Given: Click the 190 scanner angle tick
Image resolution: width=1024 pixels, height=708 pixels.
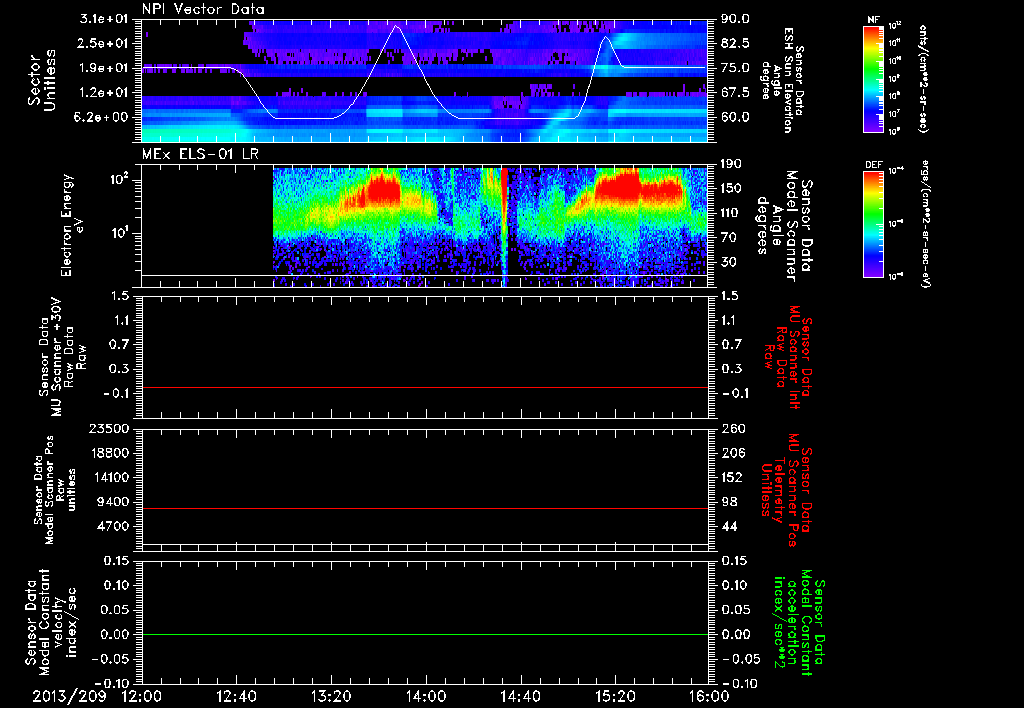Looking at the screenshot, I should 731,164.
